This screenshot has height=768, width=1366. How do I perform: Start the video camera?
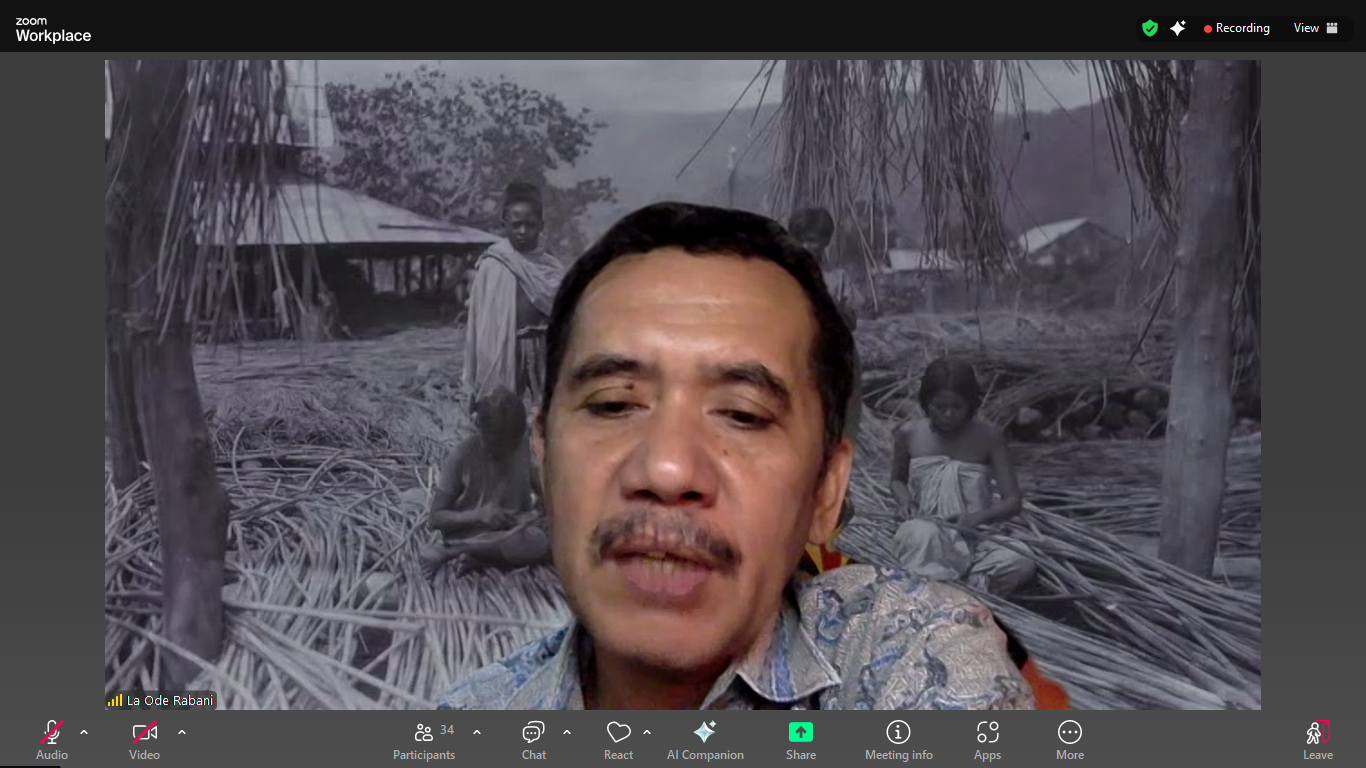[143, 732]
